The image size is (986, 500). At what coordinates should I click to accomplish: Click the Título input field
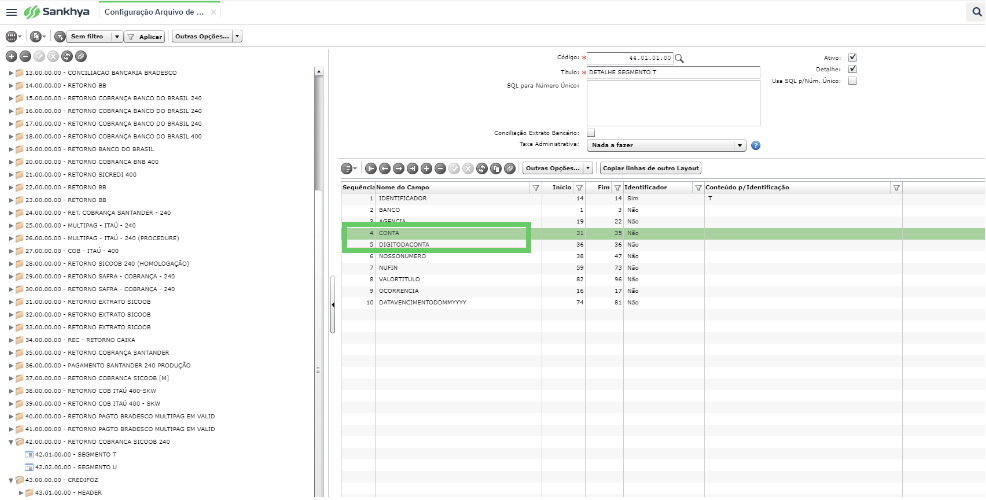click(673, 72)
